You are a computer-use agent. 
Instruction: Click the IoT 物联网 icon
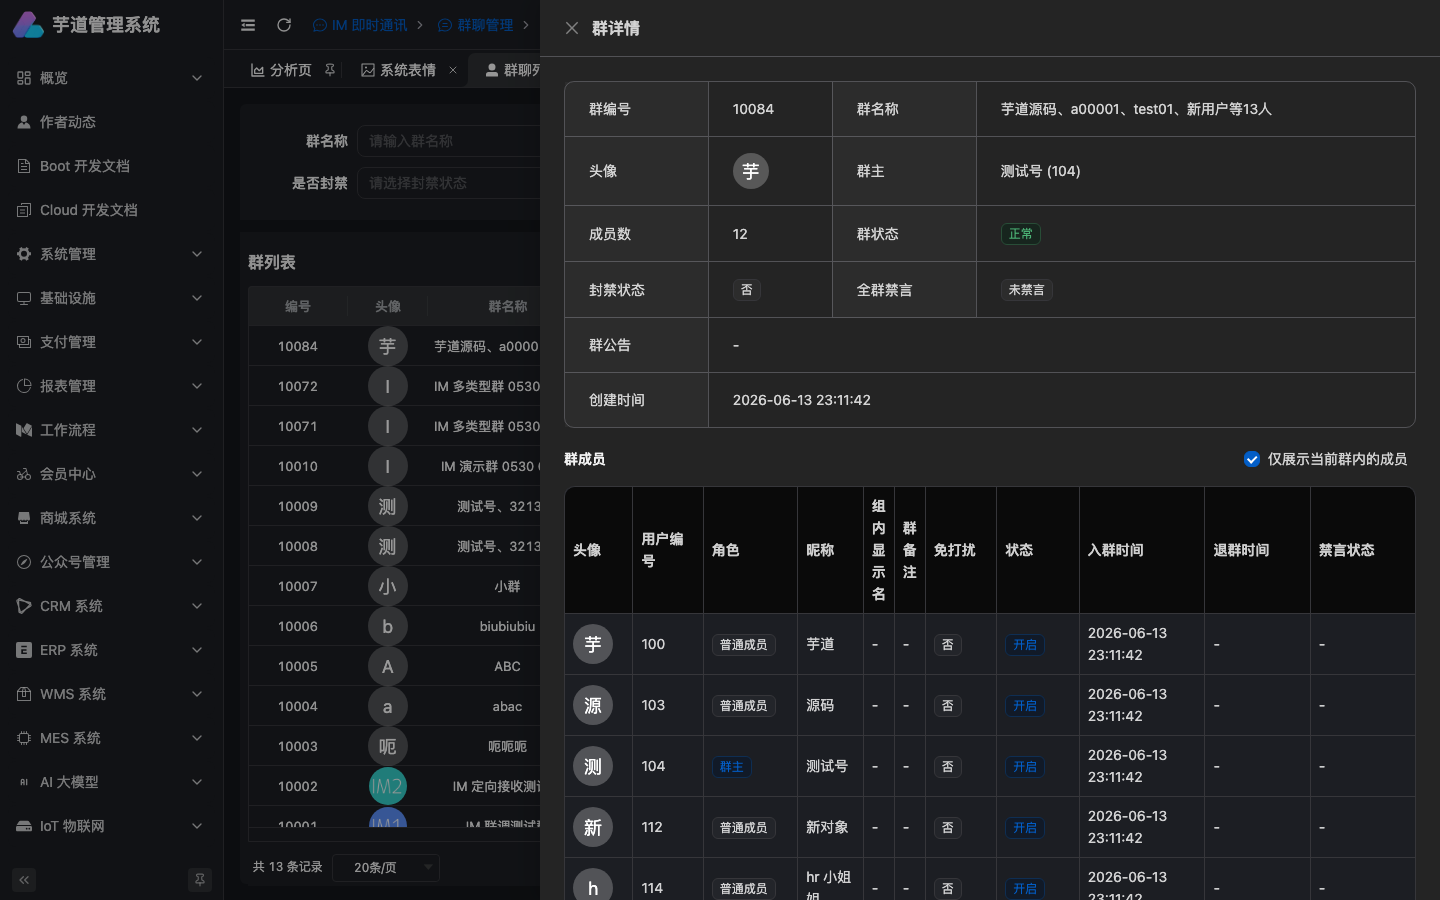tap(24, 826)
